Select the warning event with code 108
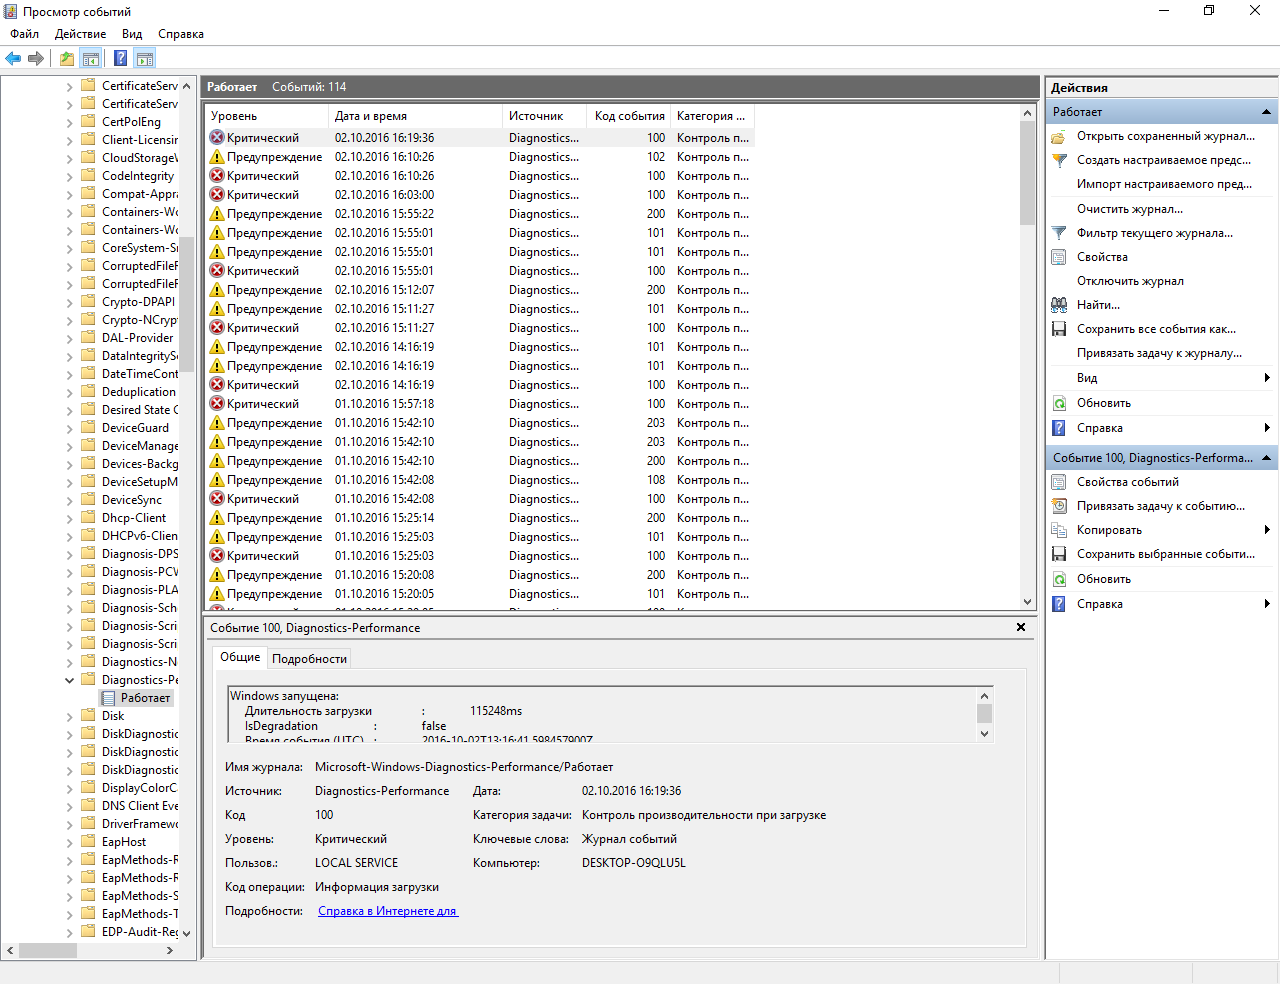Image resolution: width=1280 pixels, height=984 pixels. point(480,480)
